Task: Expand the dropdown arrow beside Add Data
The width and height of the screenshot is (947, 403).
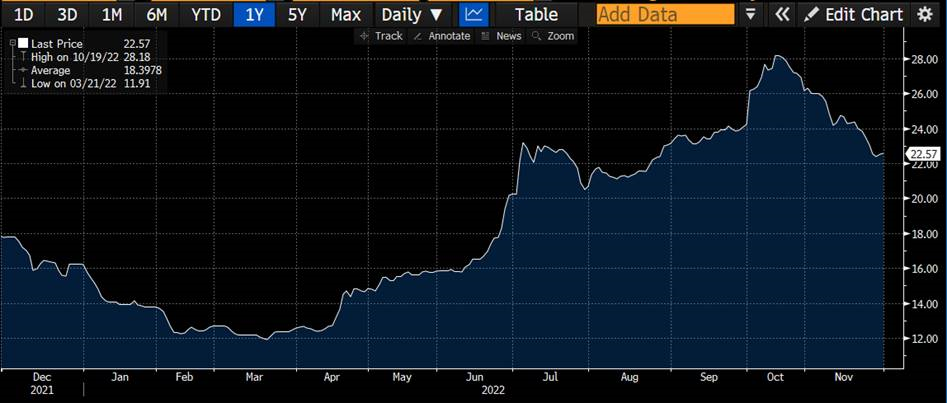Action: point(751,14)
